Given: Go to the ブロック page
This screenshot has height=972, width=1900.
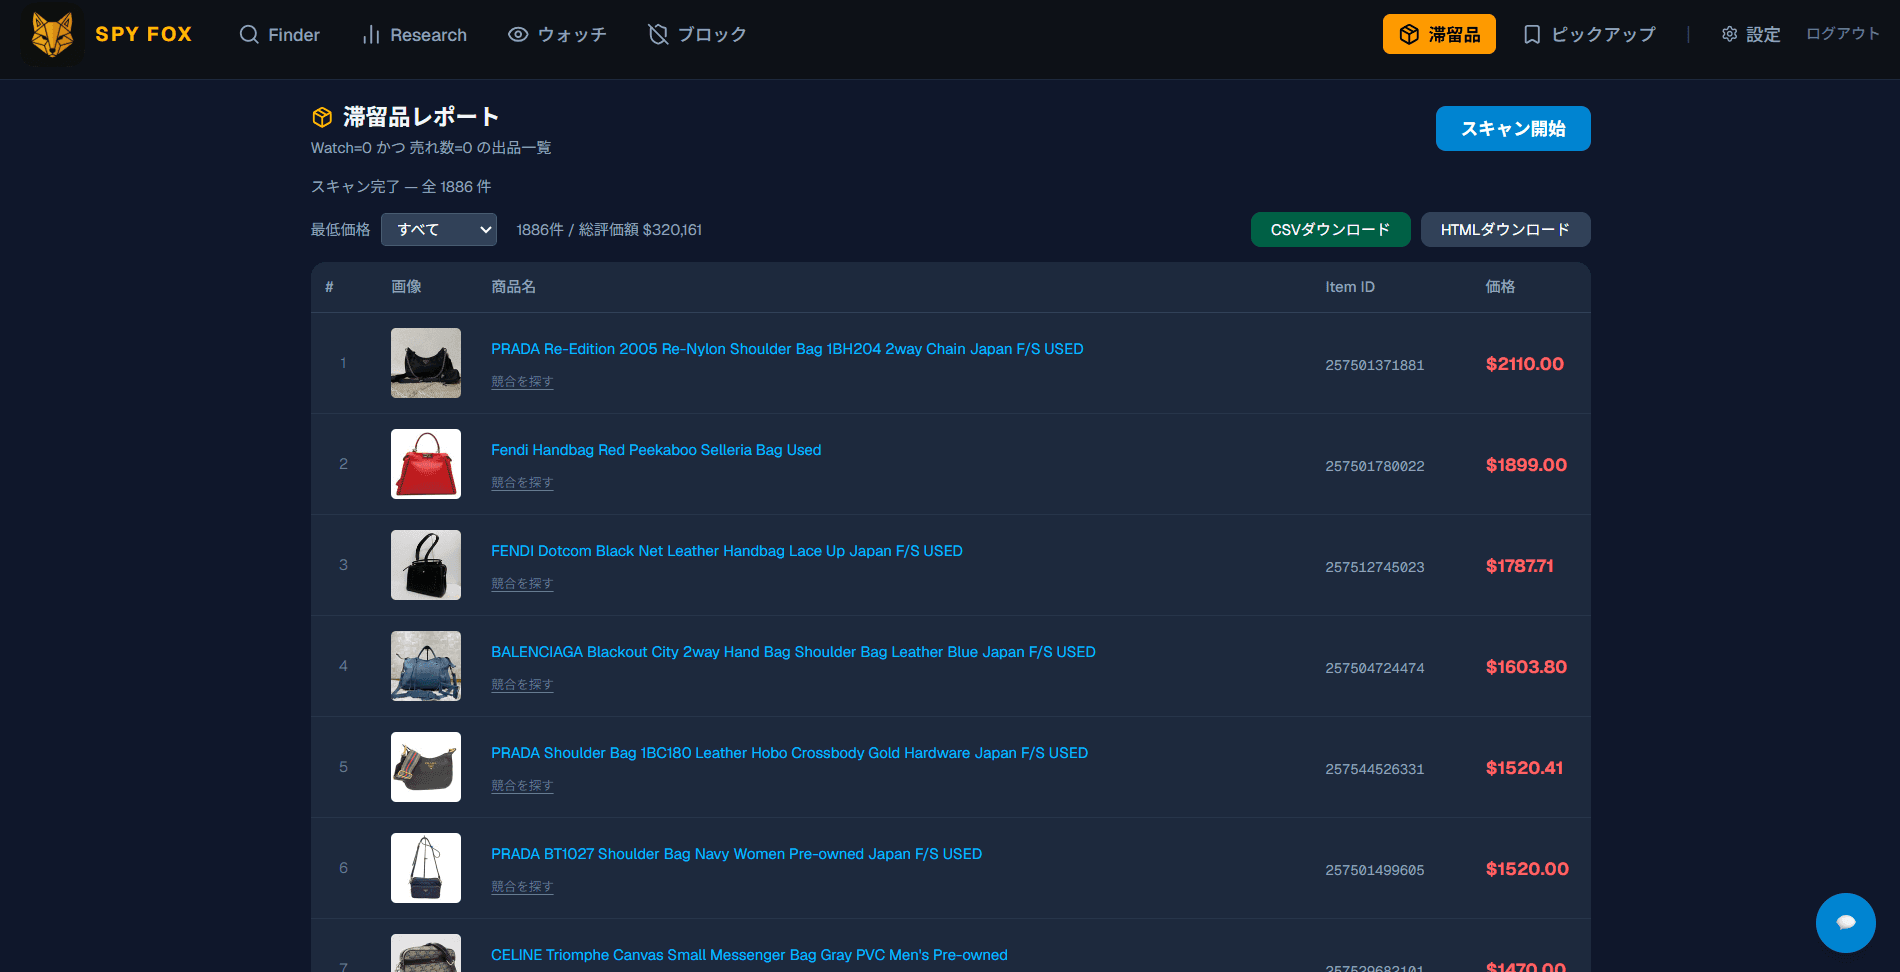Looking at the screenshot, I should pyautogui.click(x=697, y=34).
